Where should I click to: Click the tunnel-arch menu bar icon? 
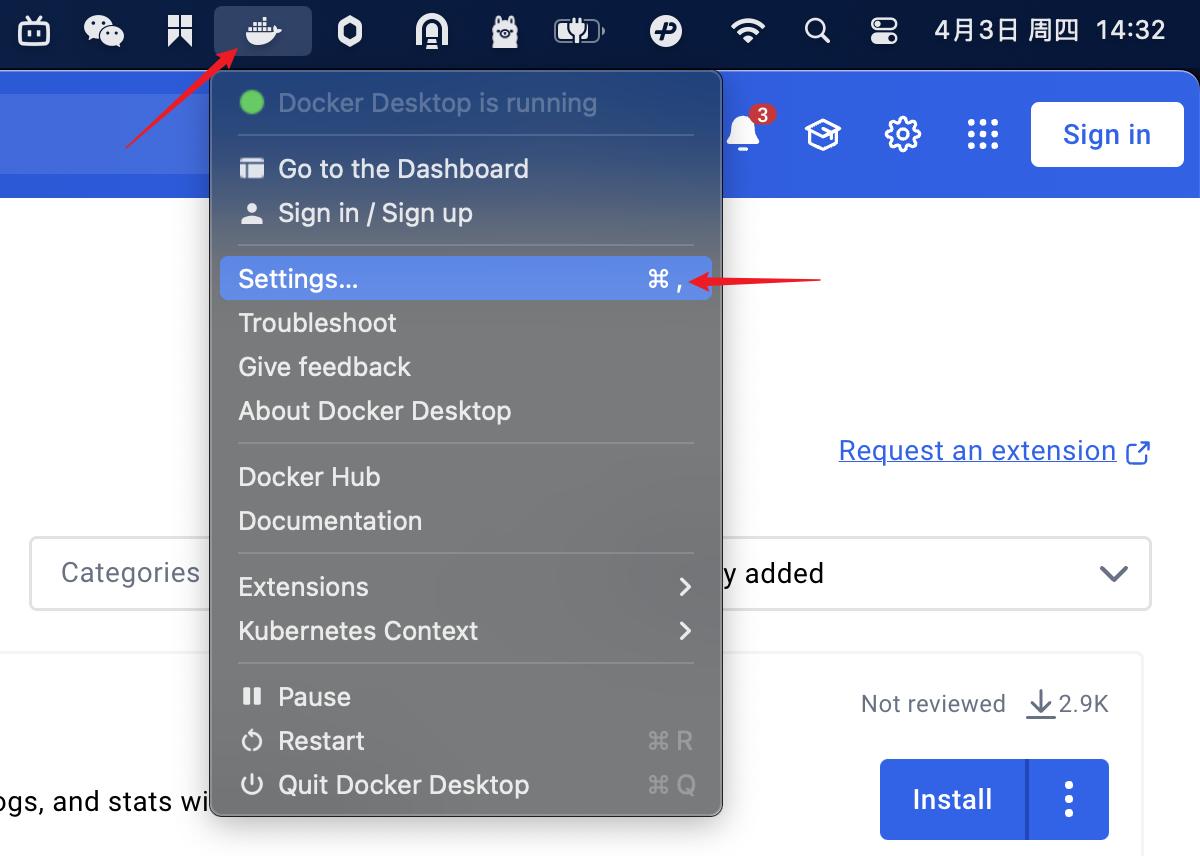(432, 32)
